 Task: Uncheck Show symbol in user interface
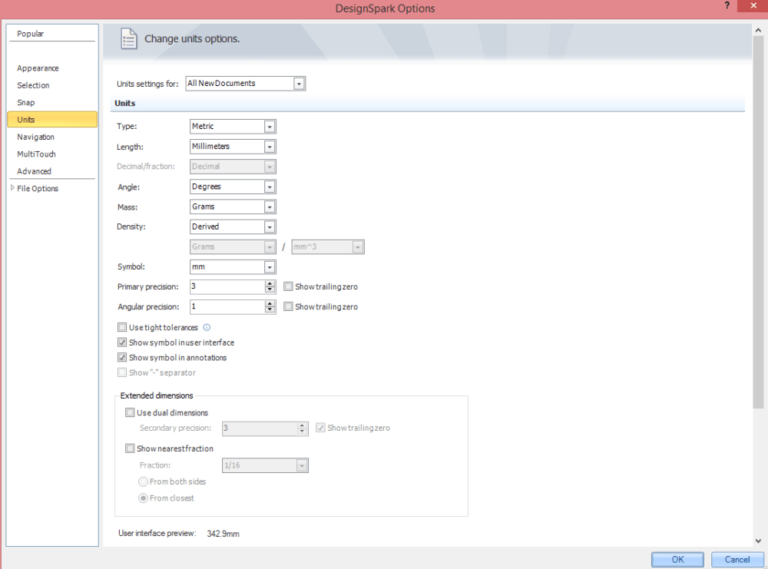pos(122,342)
